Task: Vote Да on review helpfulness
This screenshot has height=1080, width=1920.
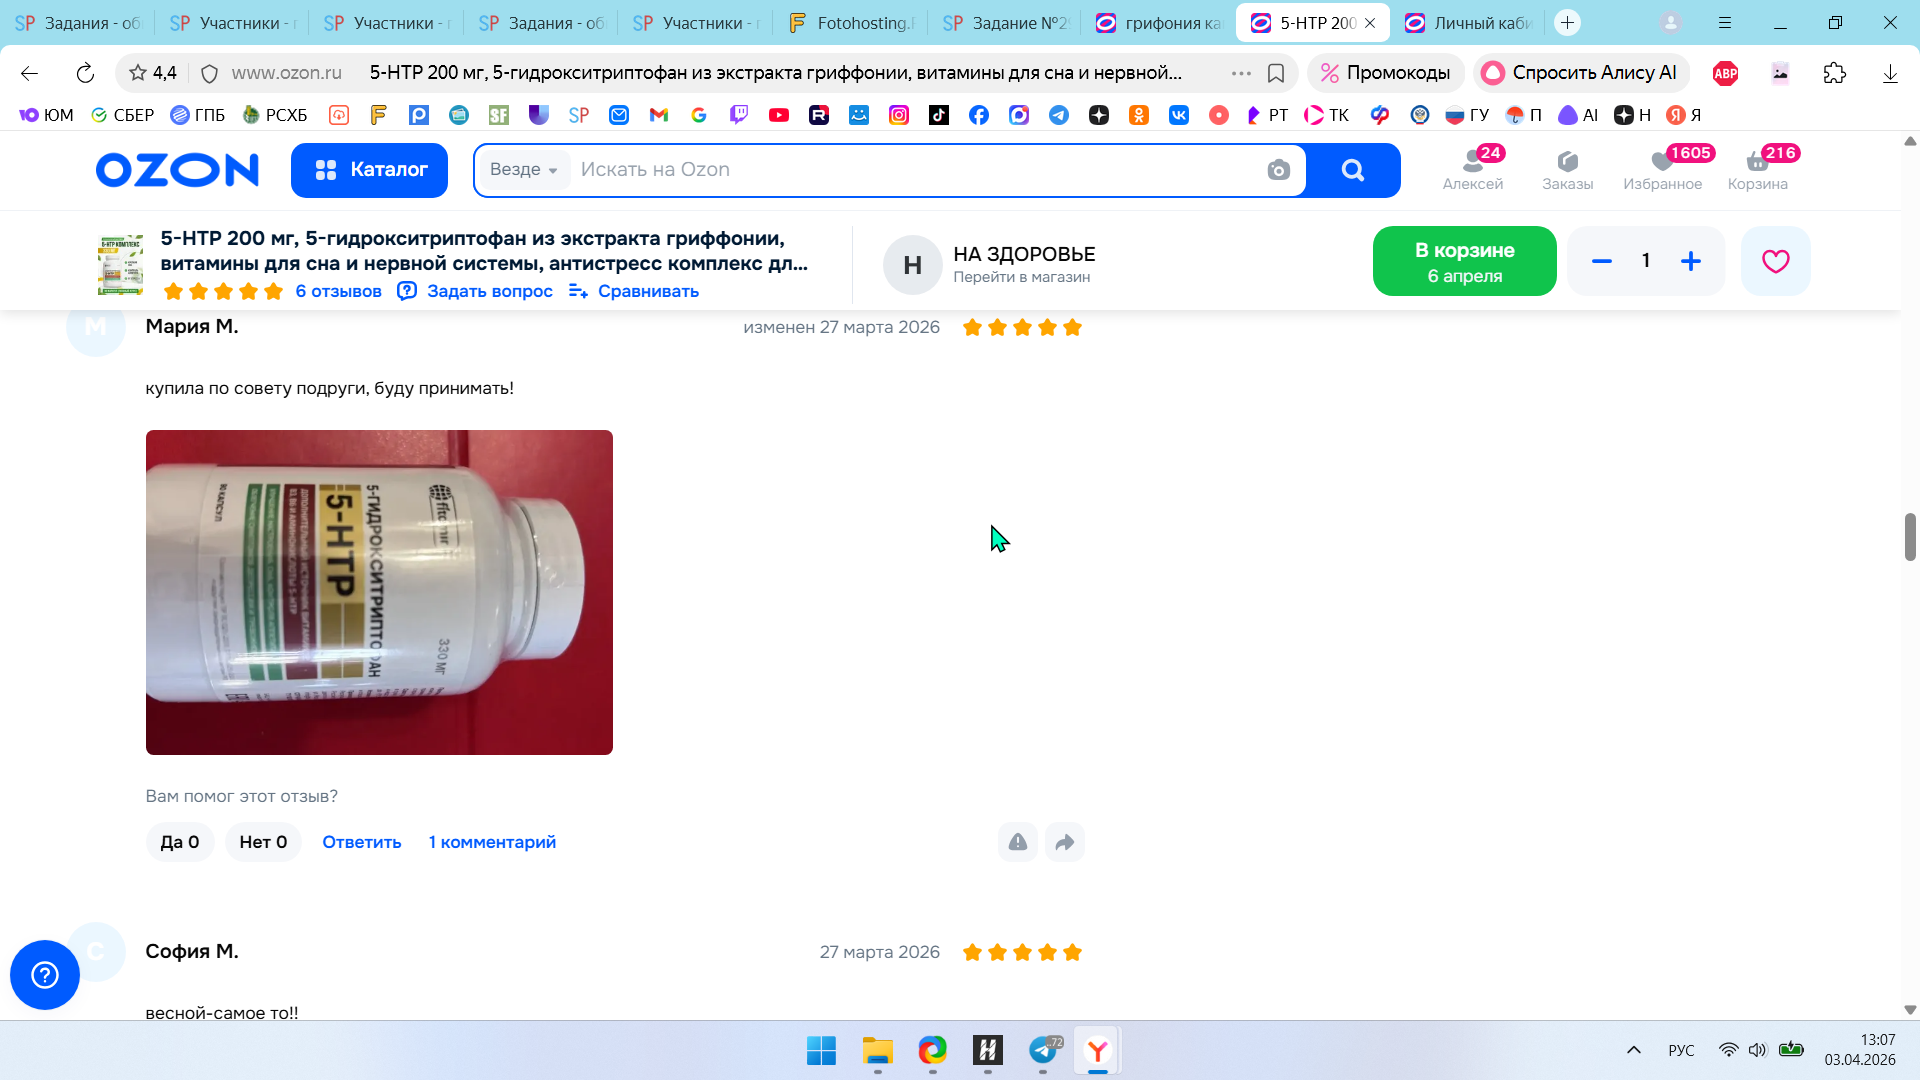Action: pyautogui.click(x=180, y=842)
